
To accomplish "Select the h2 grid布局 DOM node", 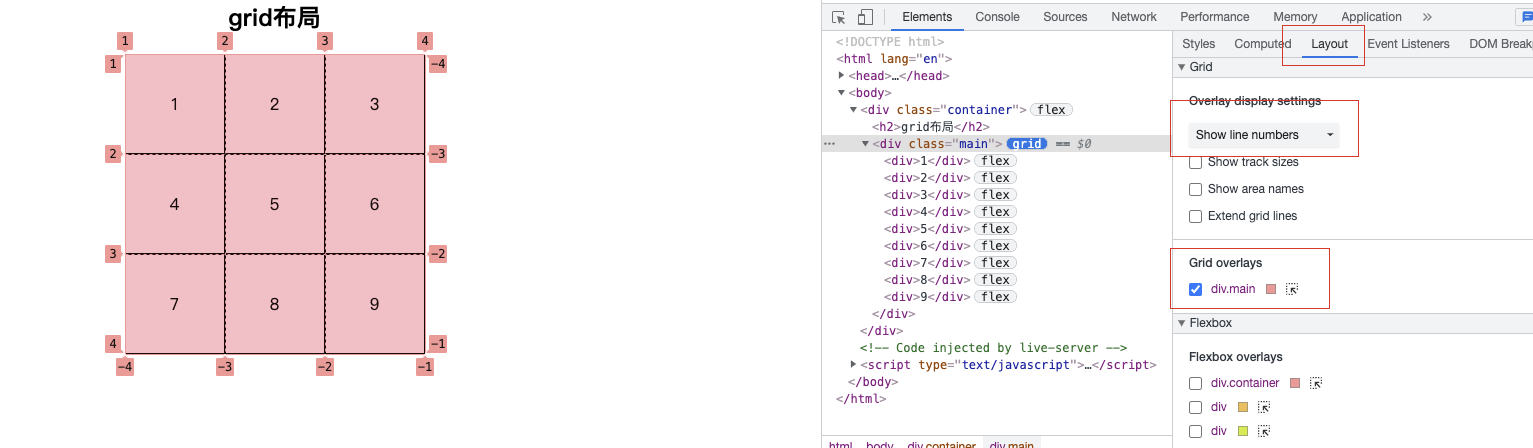I will point(930,127).
